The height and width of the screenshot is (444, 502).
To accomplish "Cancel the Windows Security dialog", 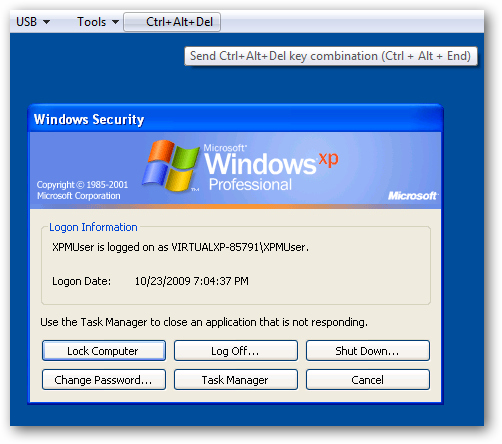I will [x=368, y=380].
